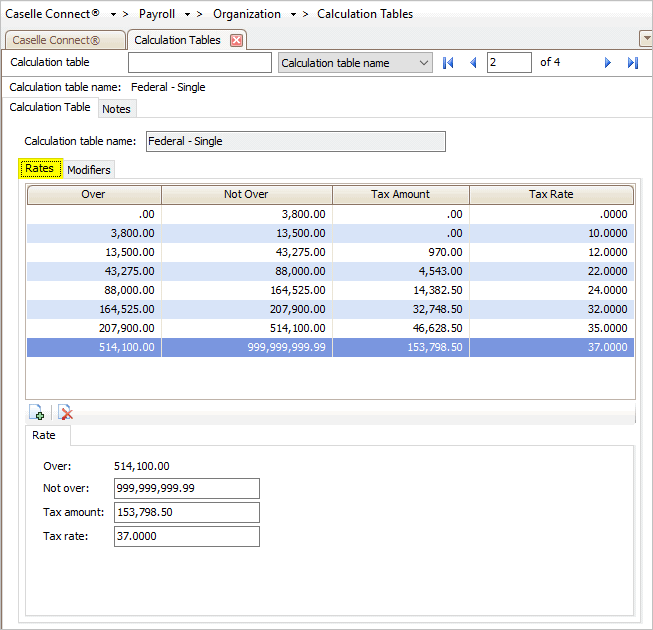The image size is (653, 630).
Task: Jump to the last calculation table record
Action: coord(632,63)
